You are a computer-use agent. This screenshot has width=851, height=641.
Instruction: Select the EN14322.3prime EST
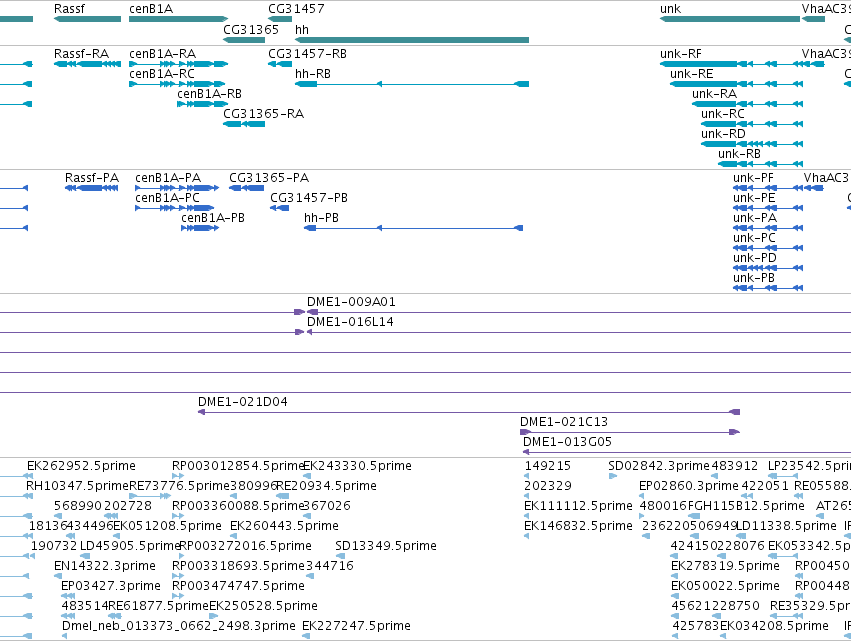56,576
